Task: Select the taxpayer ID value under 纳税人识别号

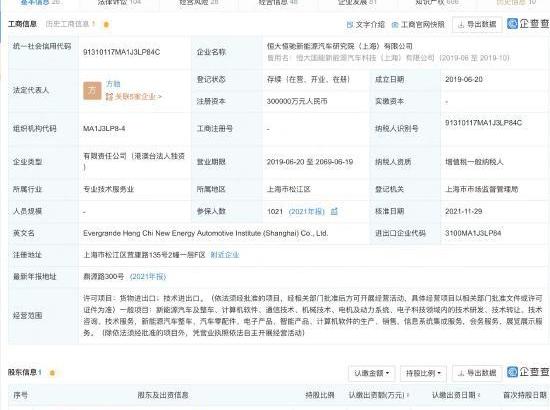Action: click(483, 123)
